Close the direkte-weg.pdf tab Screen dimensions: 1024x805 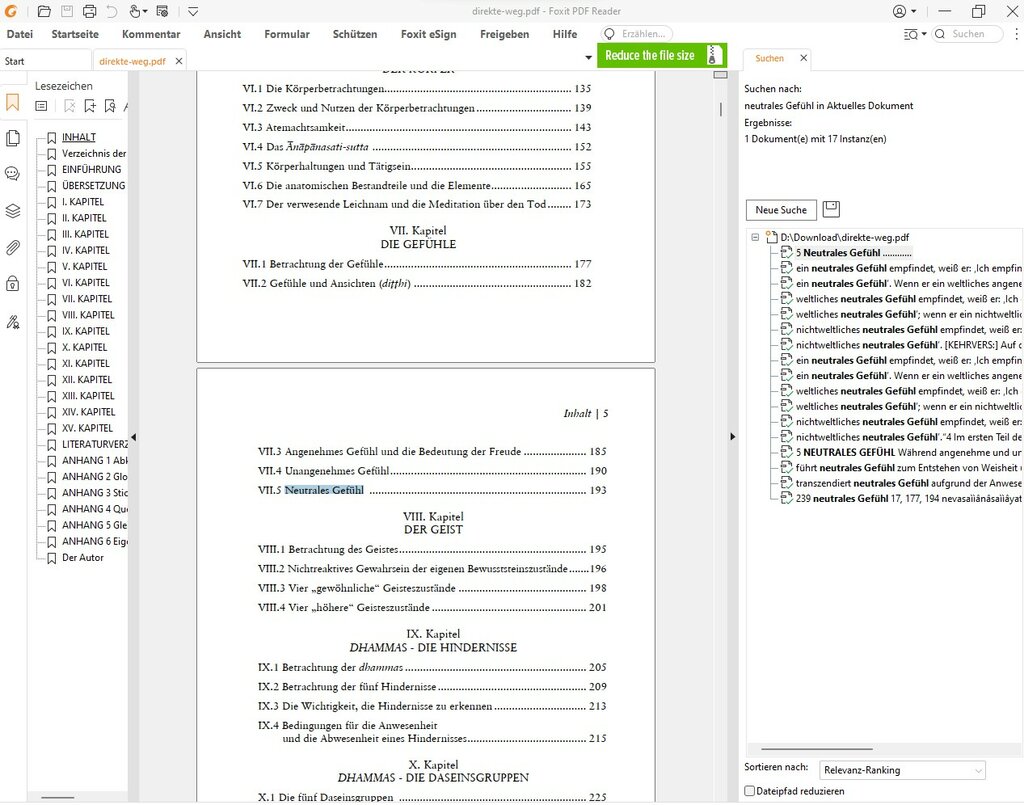pyautogui.click(x=179, y=61)
